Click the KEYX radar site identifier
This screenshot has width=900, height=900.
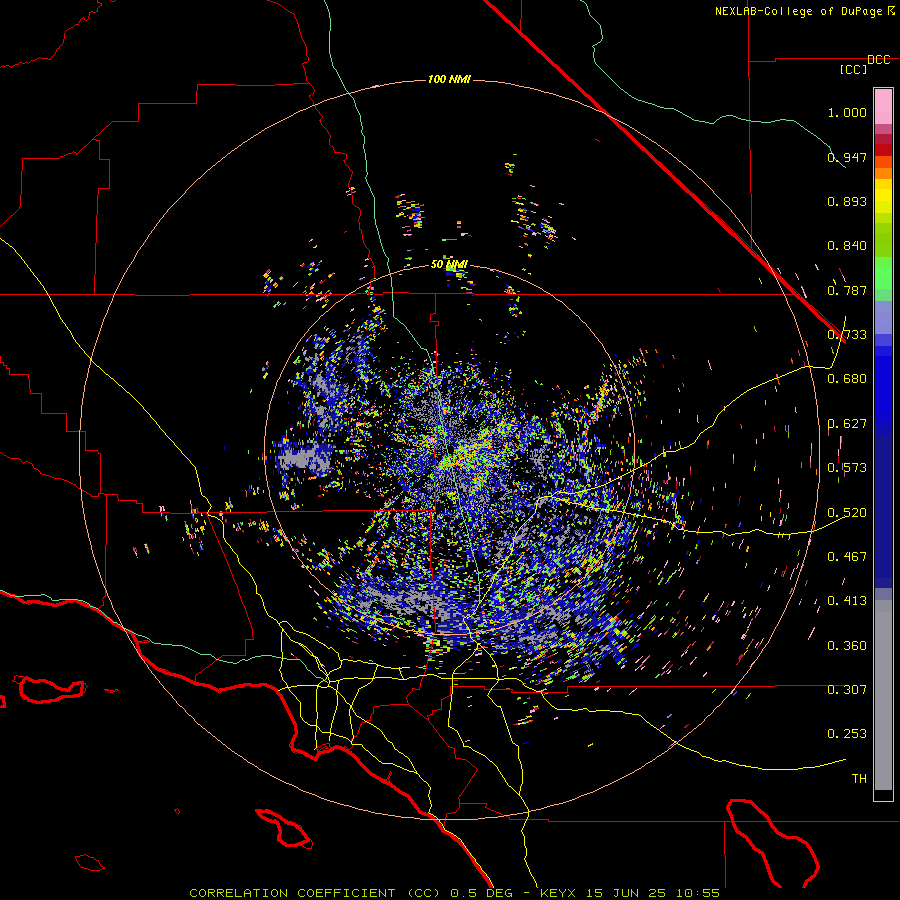560,893
